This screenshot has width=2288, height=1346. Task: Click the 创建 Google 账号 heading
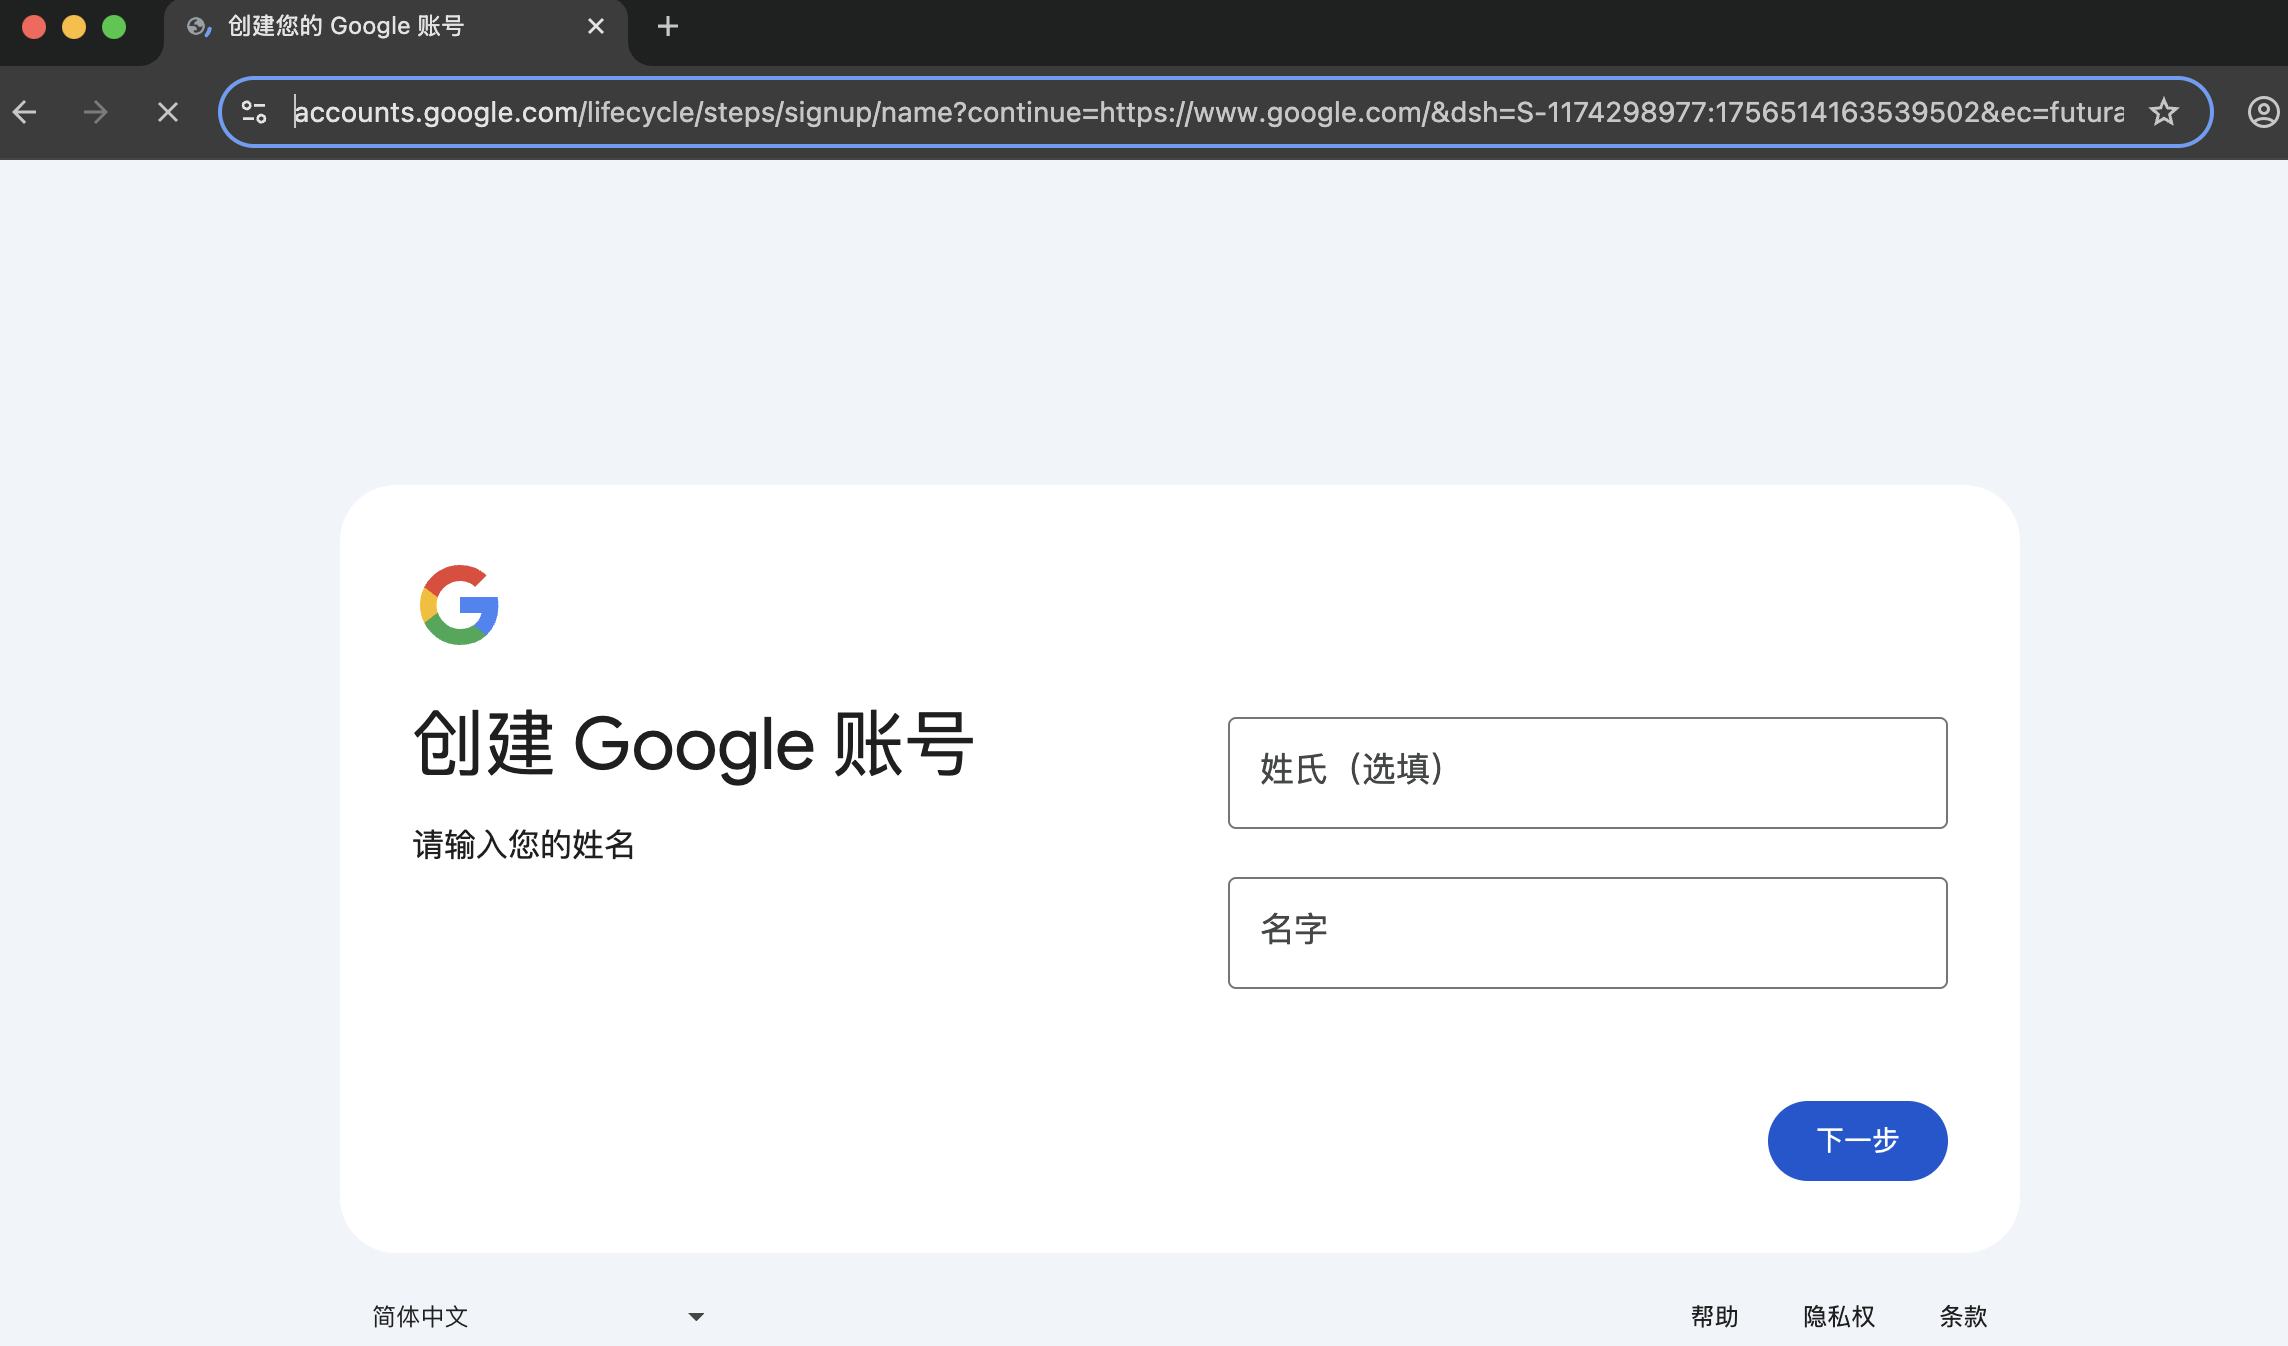pos(693,745)
